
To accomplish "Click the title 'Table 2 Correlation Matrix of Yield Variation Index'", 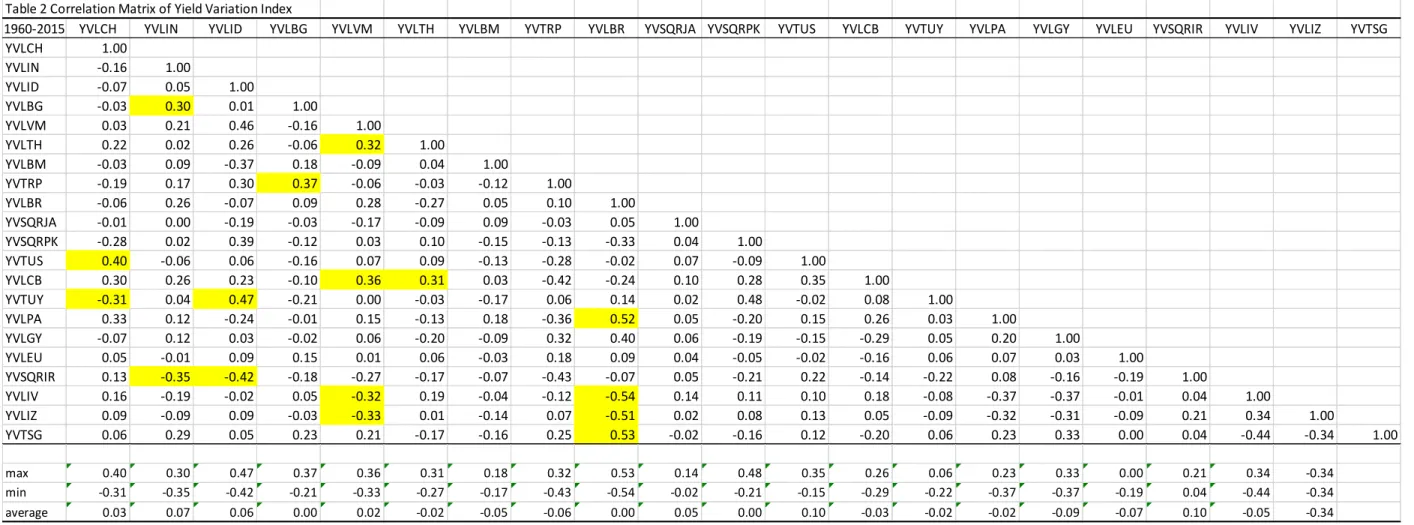I will (147, 9).
